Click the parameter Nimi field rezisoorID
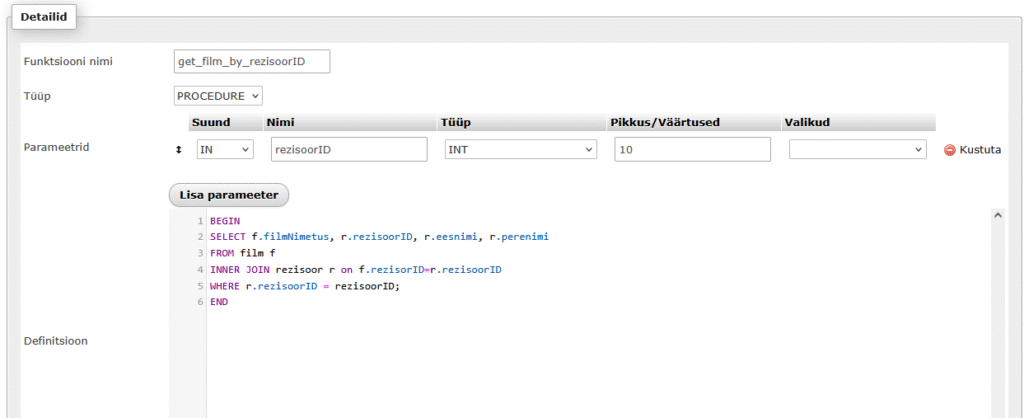The height and width of the screenshot is (418, 1024). 348,149
